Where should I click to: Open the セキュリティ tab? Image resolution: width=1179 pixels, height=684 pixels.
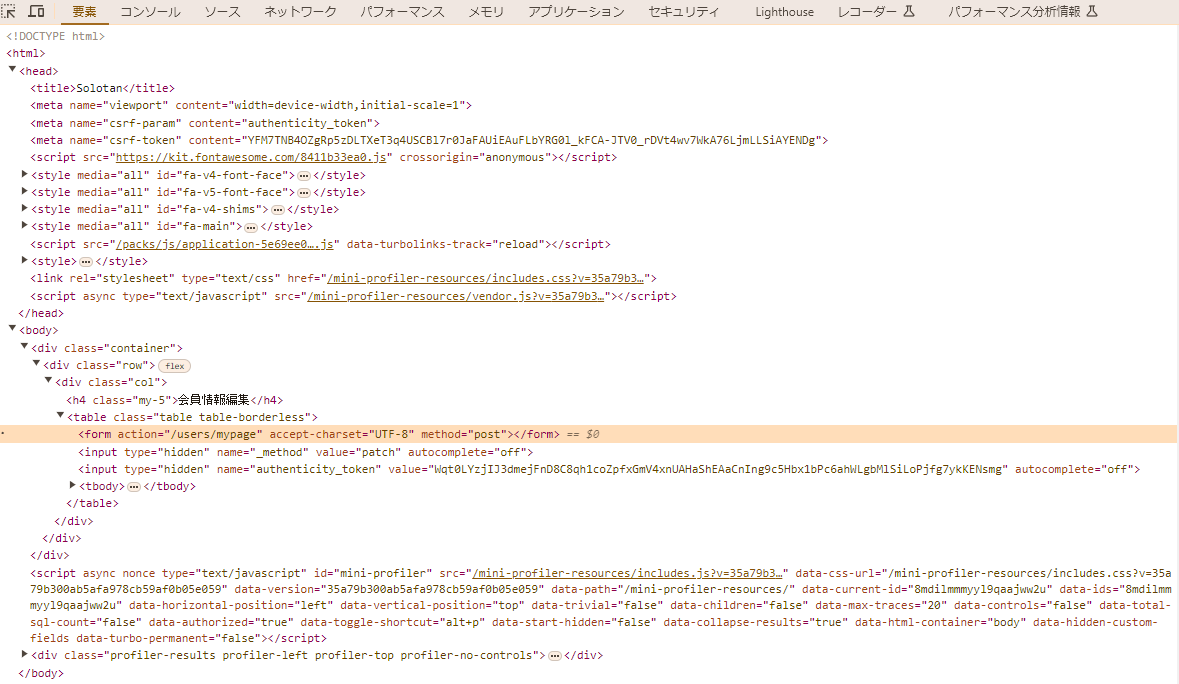(x=683, y=12)
